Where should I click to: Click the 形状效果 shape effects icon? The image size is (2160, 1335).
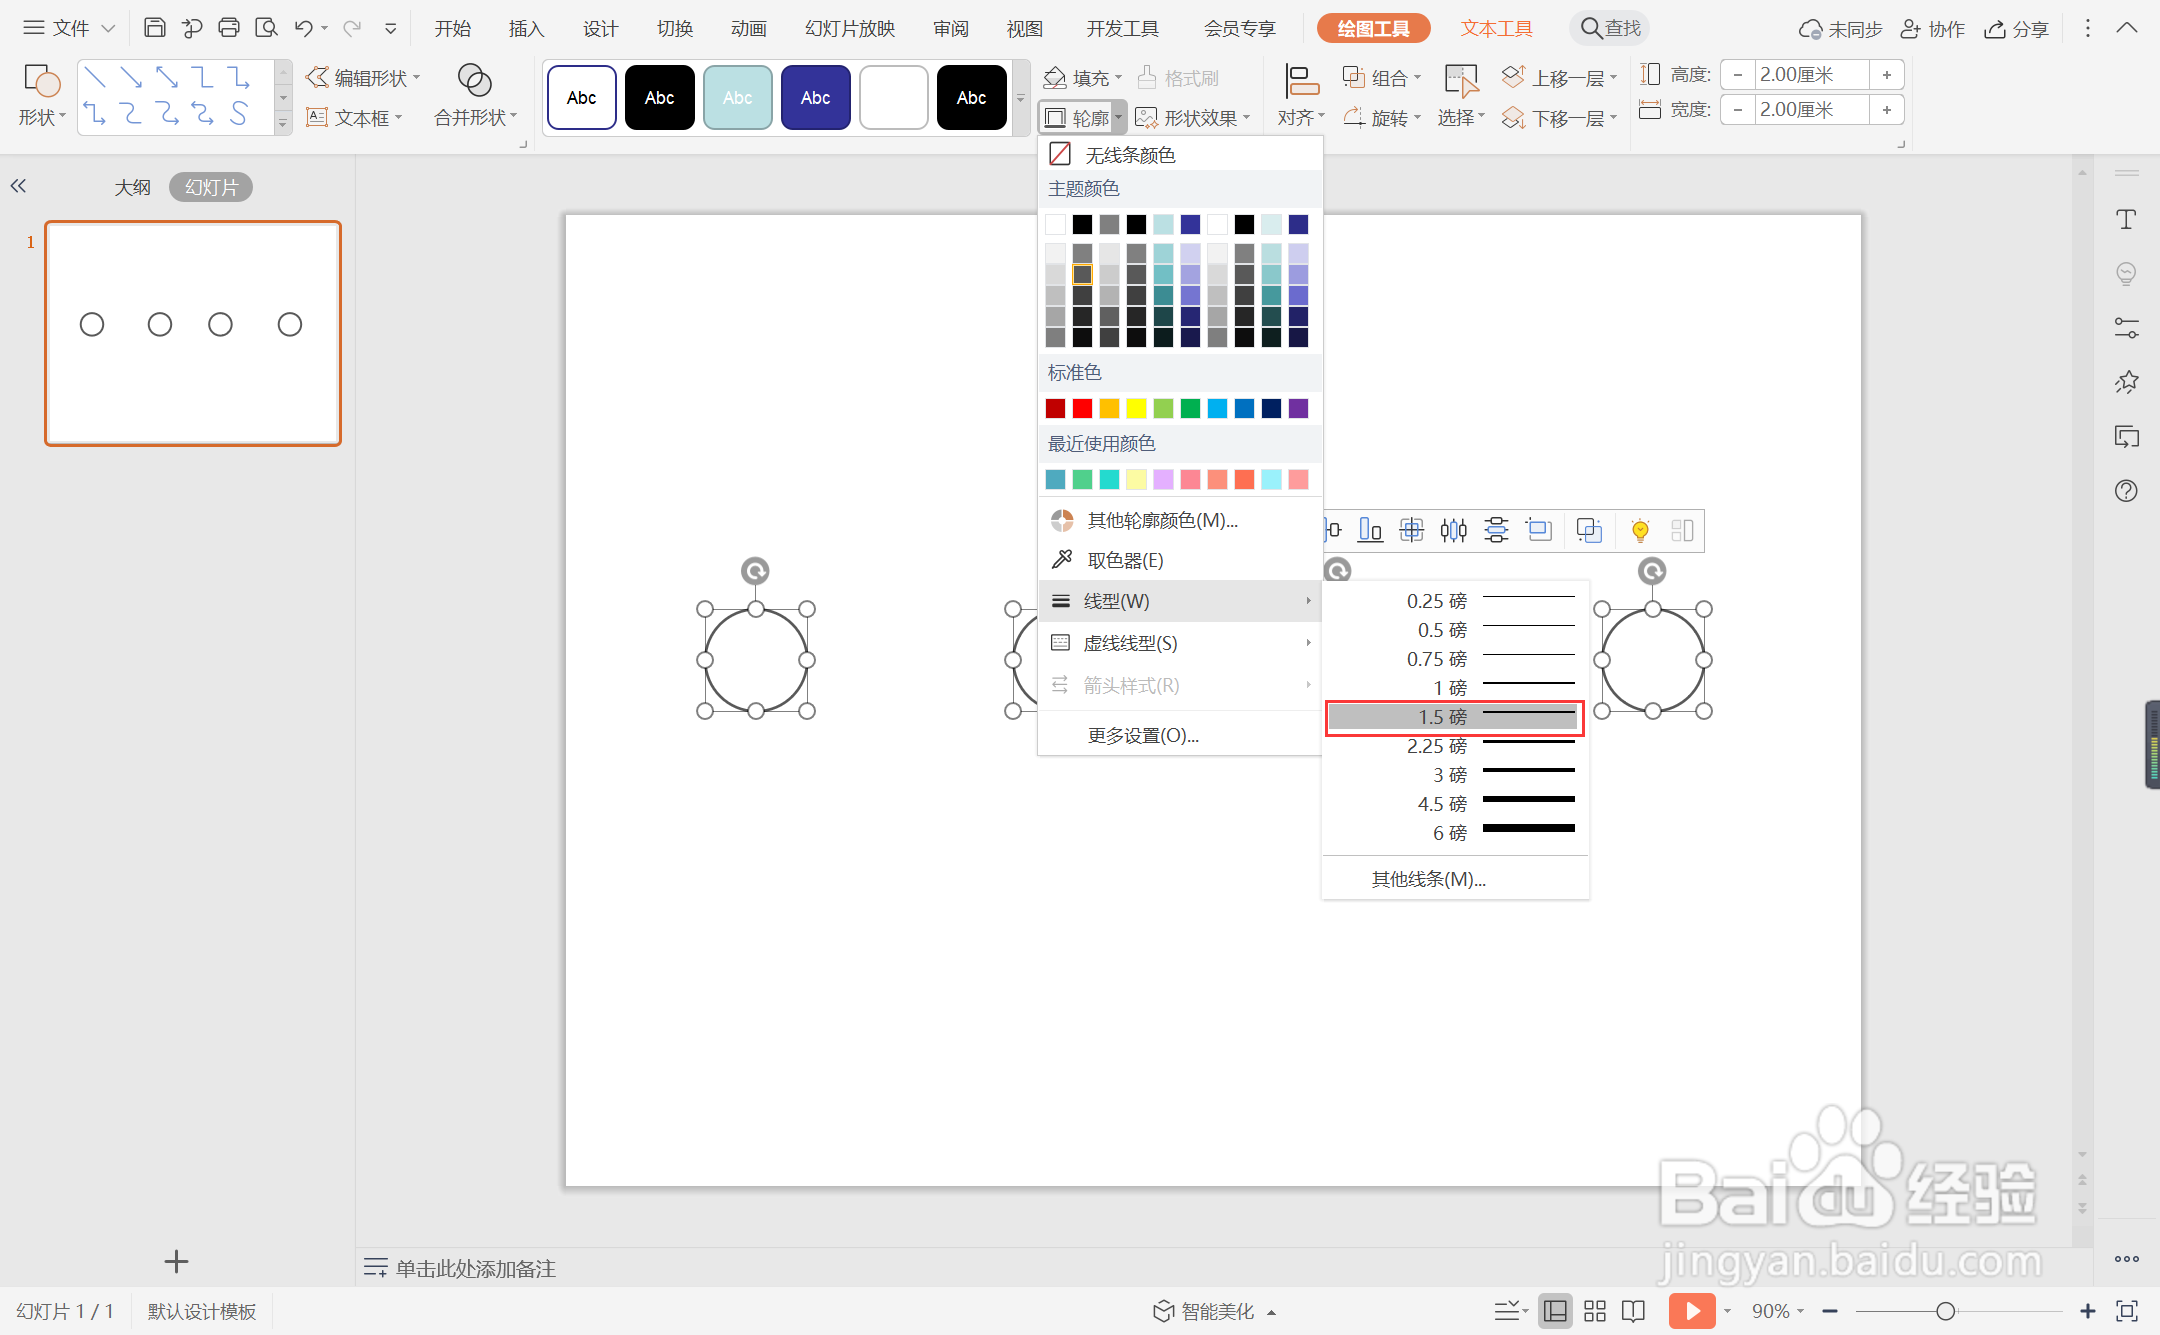[1147, 118]
